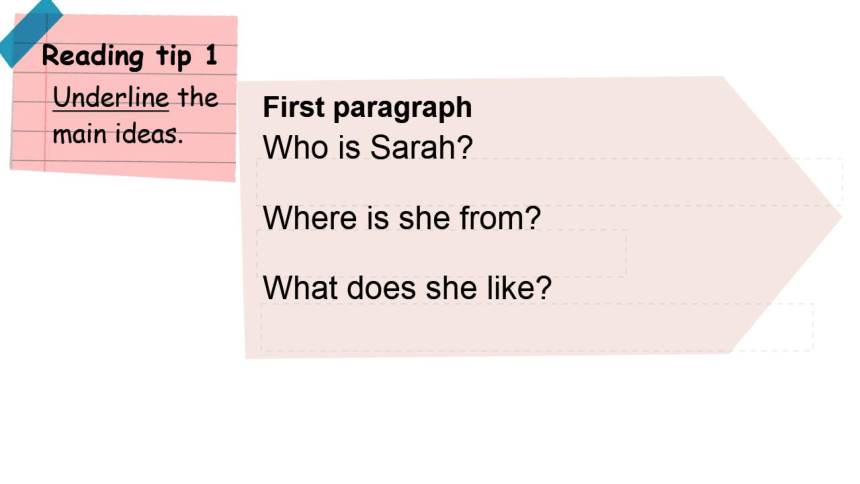Select the word "paragraph" in the heading
Screen dimensions: 860x484
click(x=402, y=108)
